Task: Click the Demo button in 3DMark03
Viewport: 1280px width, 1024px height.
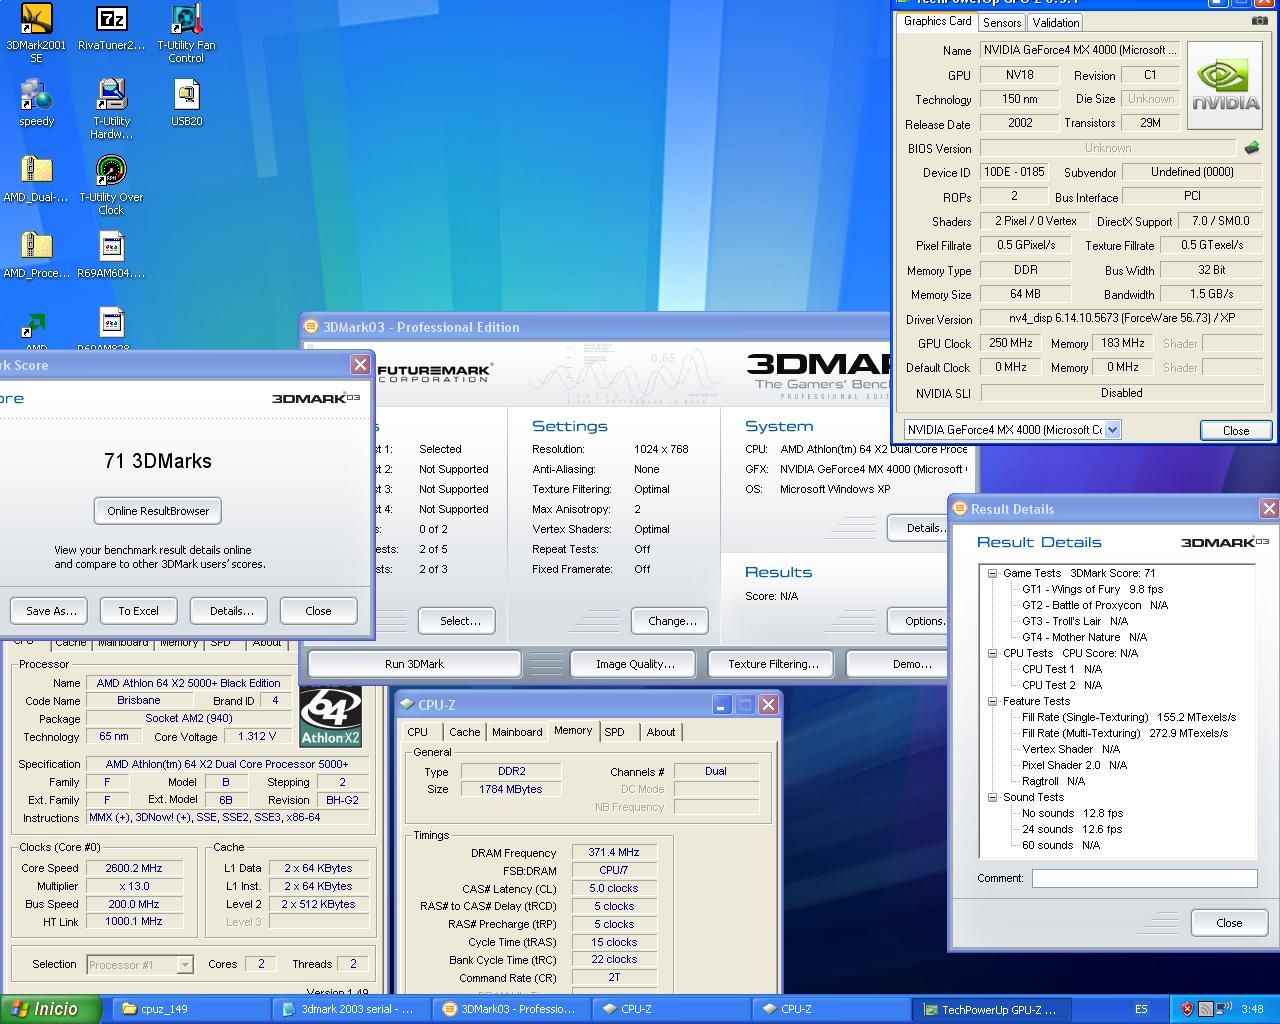Action: click(x=912, y=664)
